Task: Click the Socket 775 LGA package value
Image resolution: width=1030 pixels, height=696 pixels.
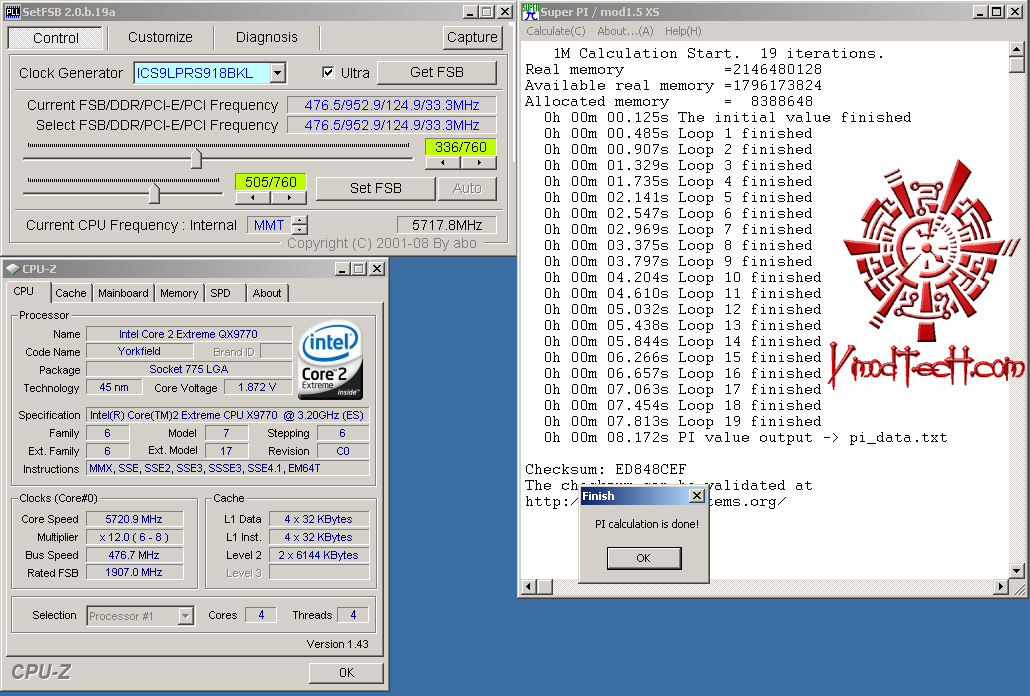Action: coord(189,369)
